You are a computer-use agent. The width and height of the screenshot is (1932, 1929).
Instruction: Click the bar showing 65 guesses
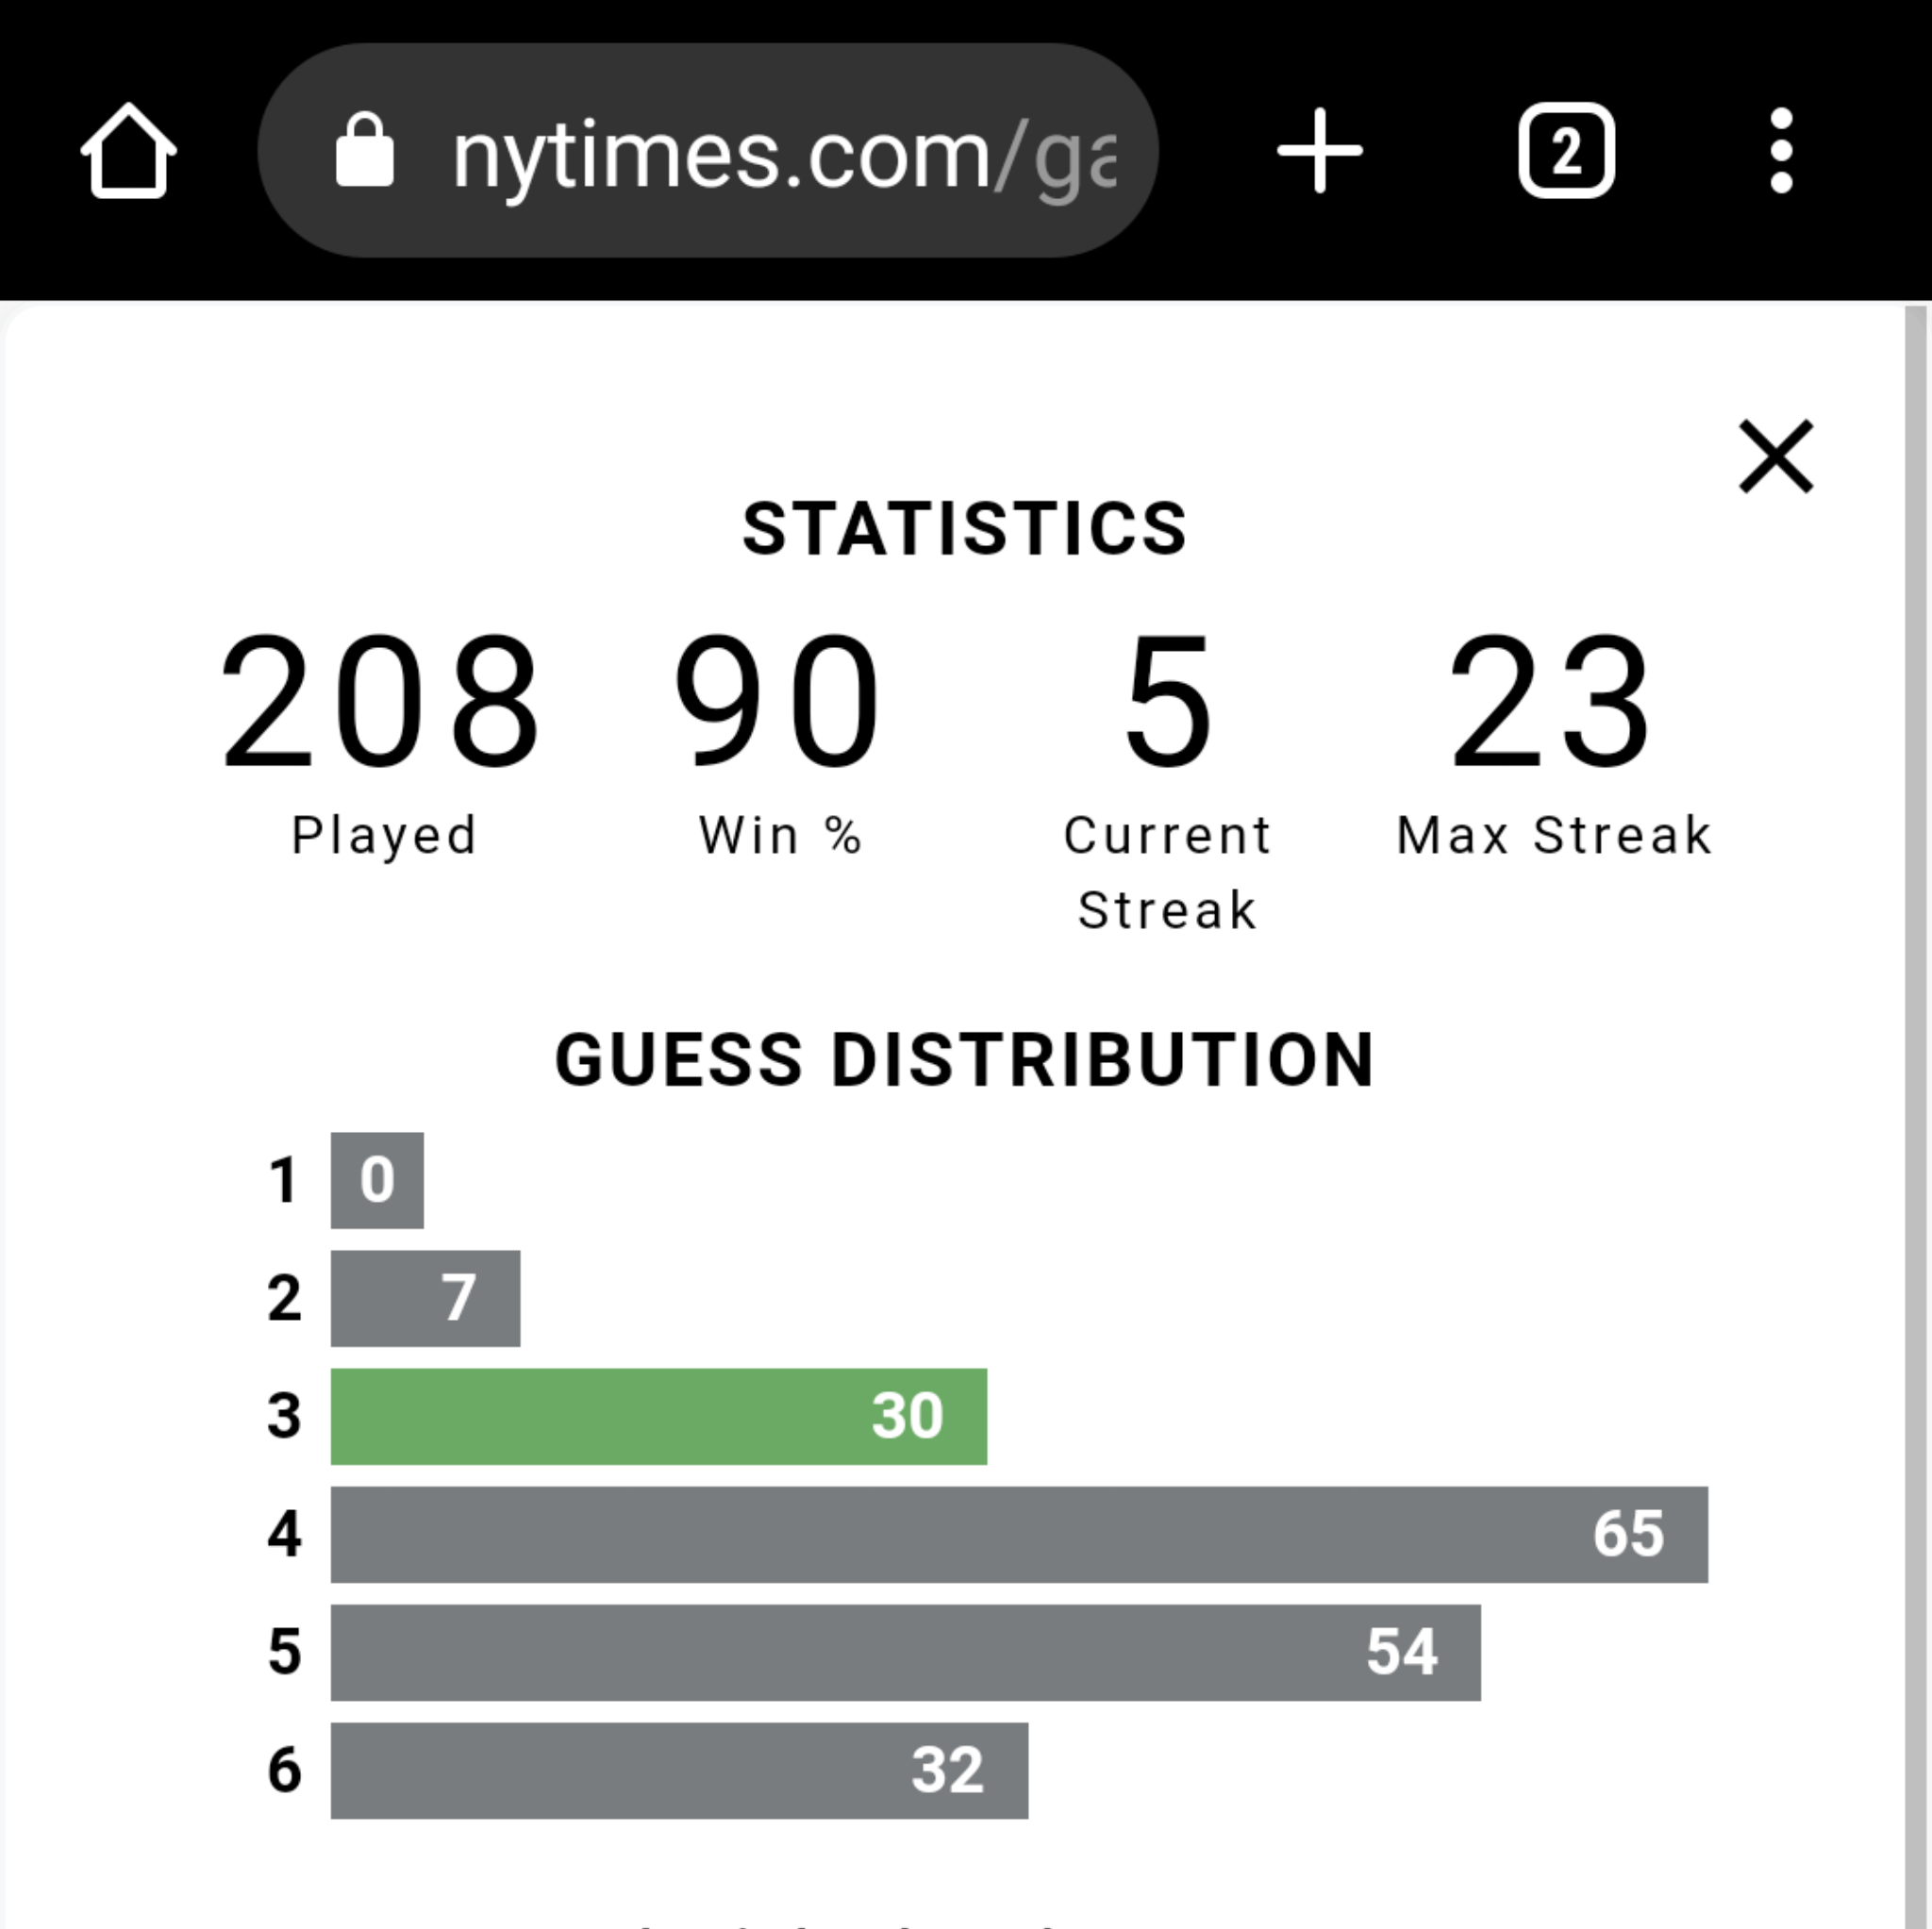[x=1019, y=1534]
